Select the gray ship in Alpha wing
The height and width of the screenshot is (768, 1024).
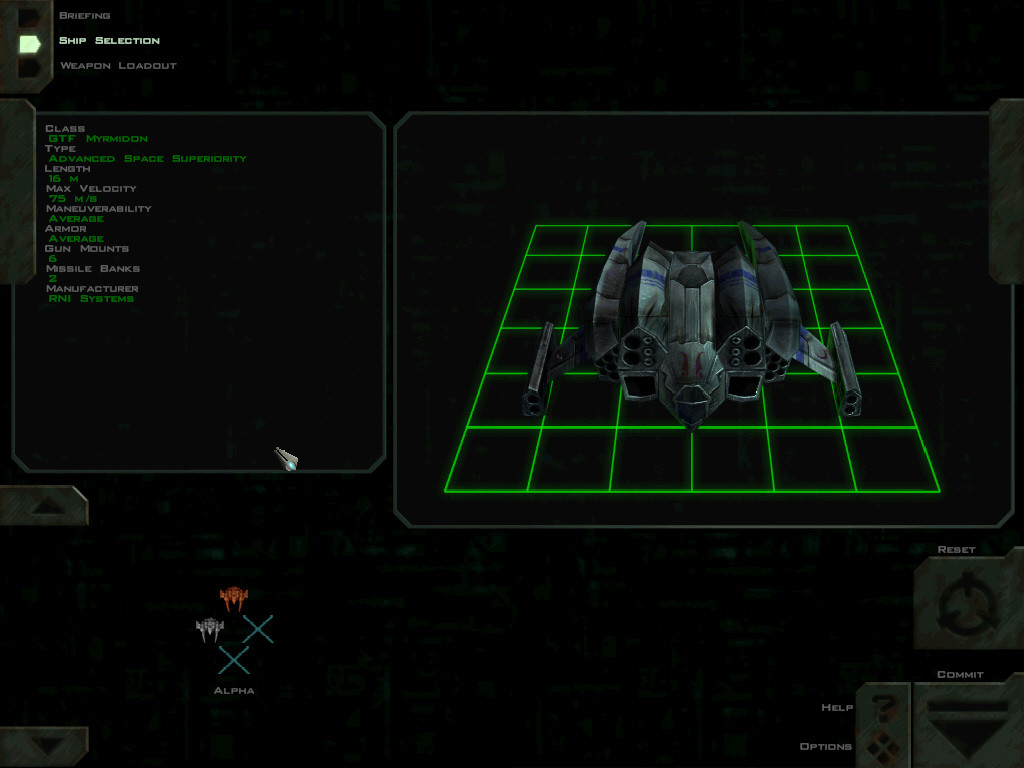tap(210, 630)
